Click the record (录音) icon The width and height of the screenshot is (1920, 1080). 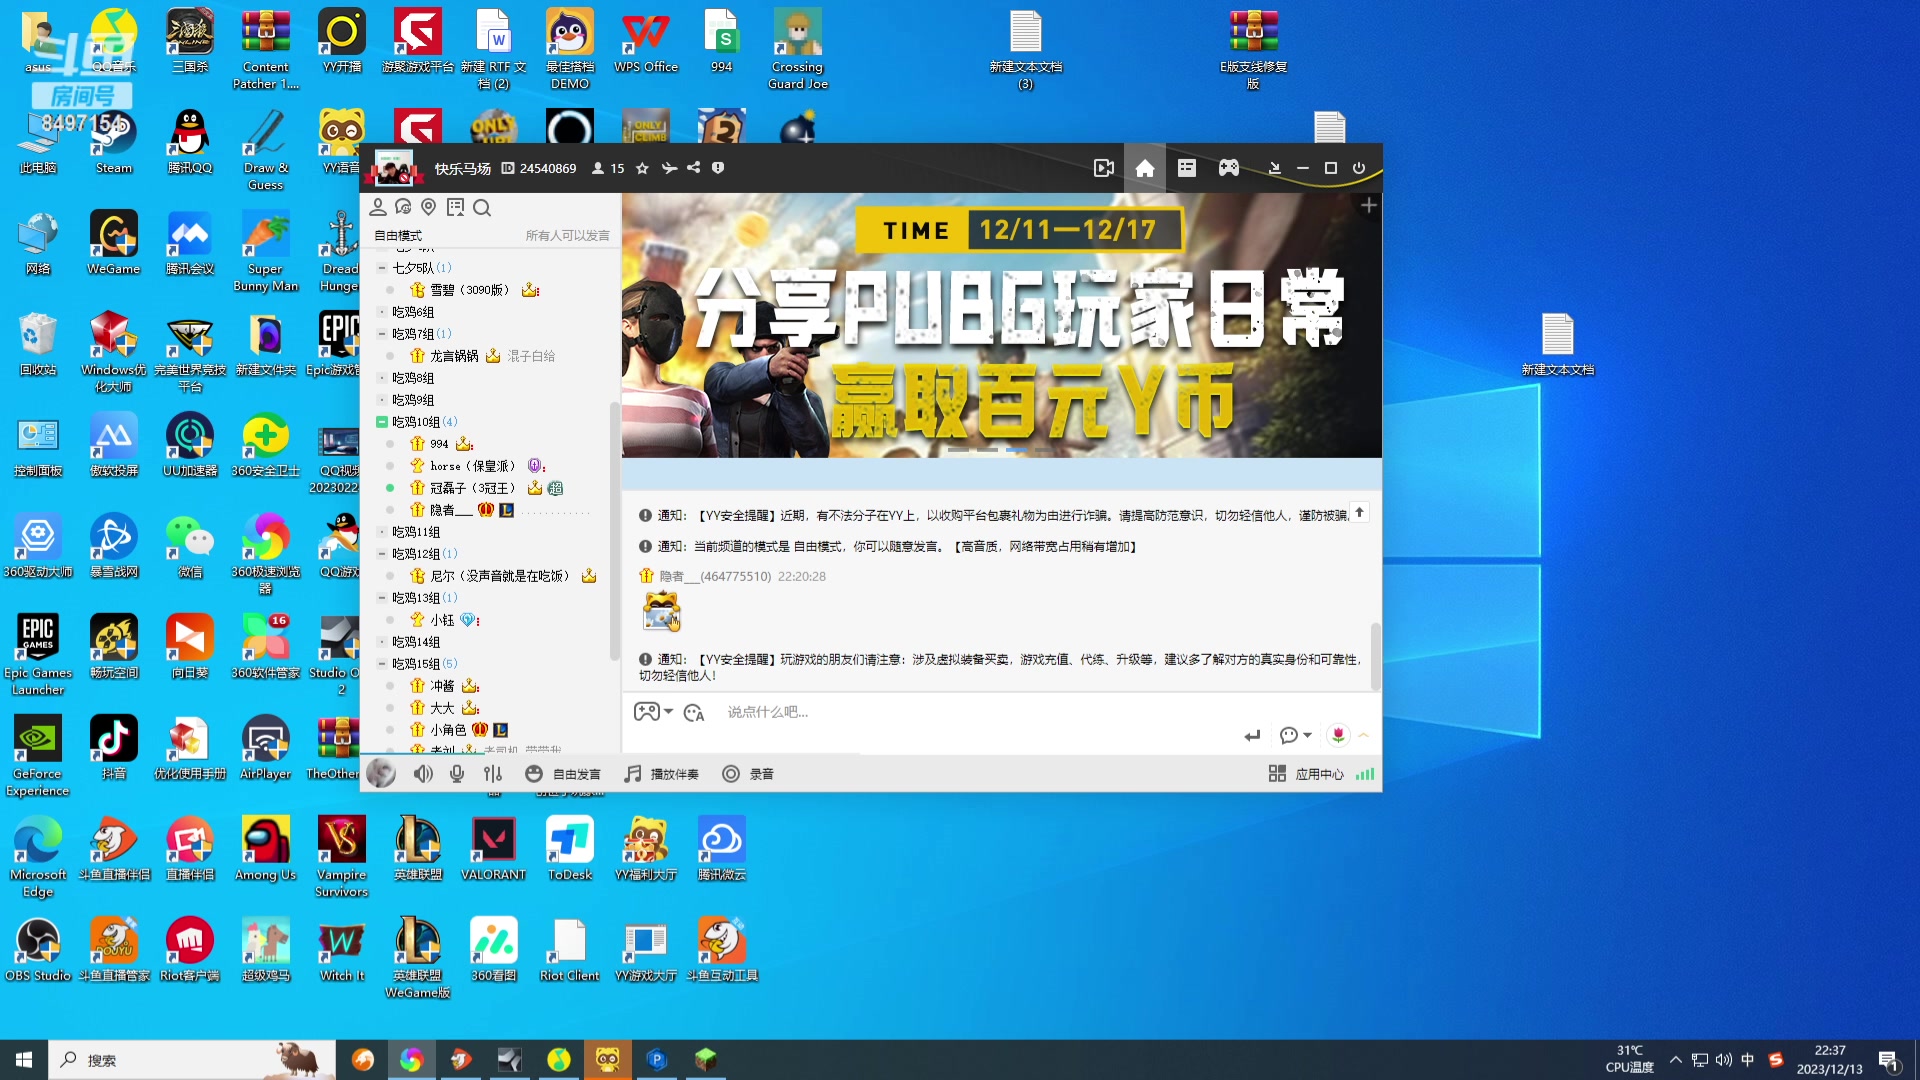[731, 773]
